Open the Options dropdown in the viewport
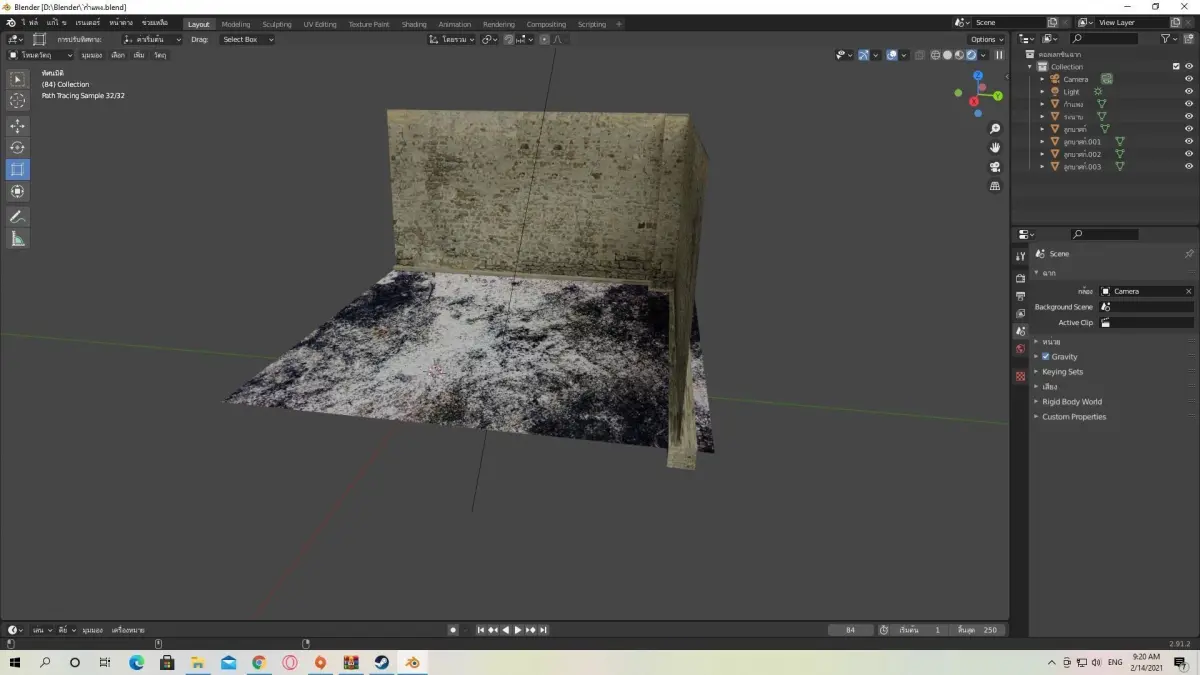 [x=986, y=39]
